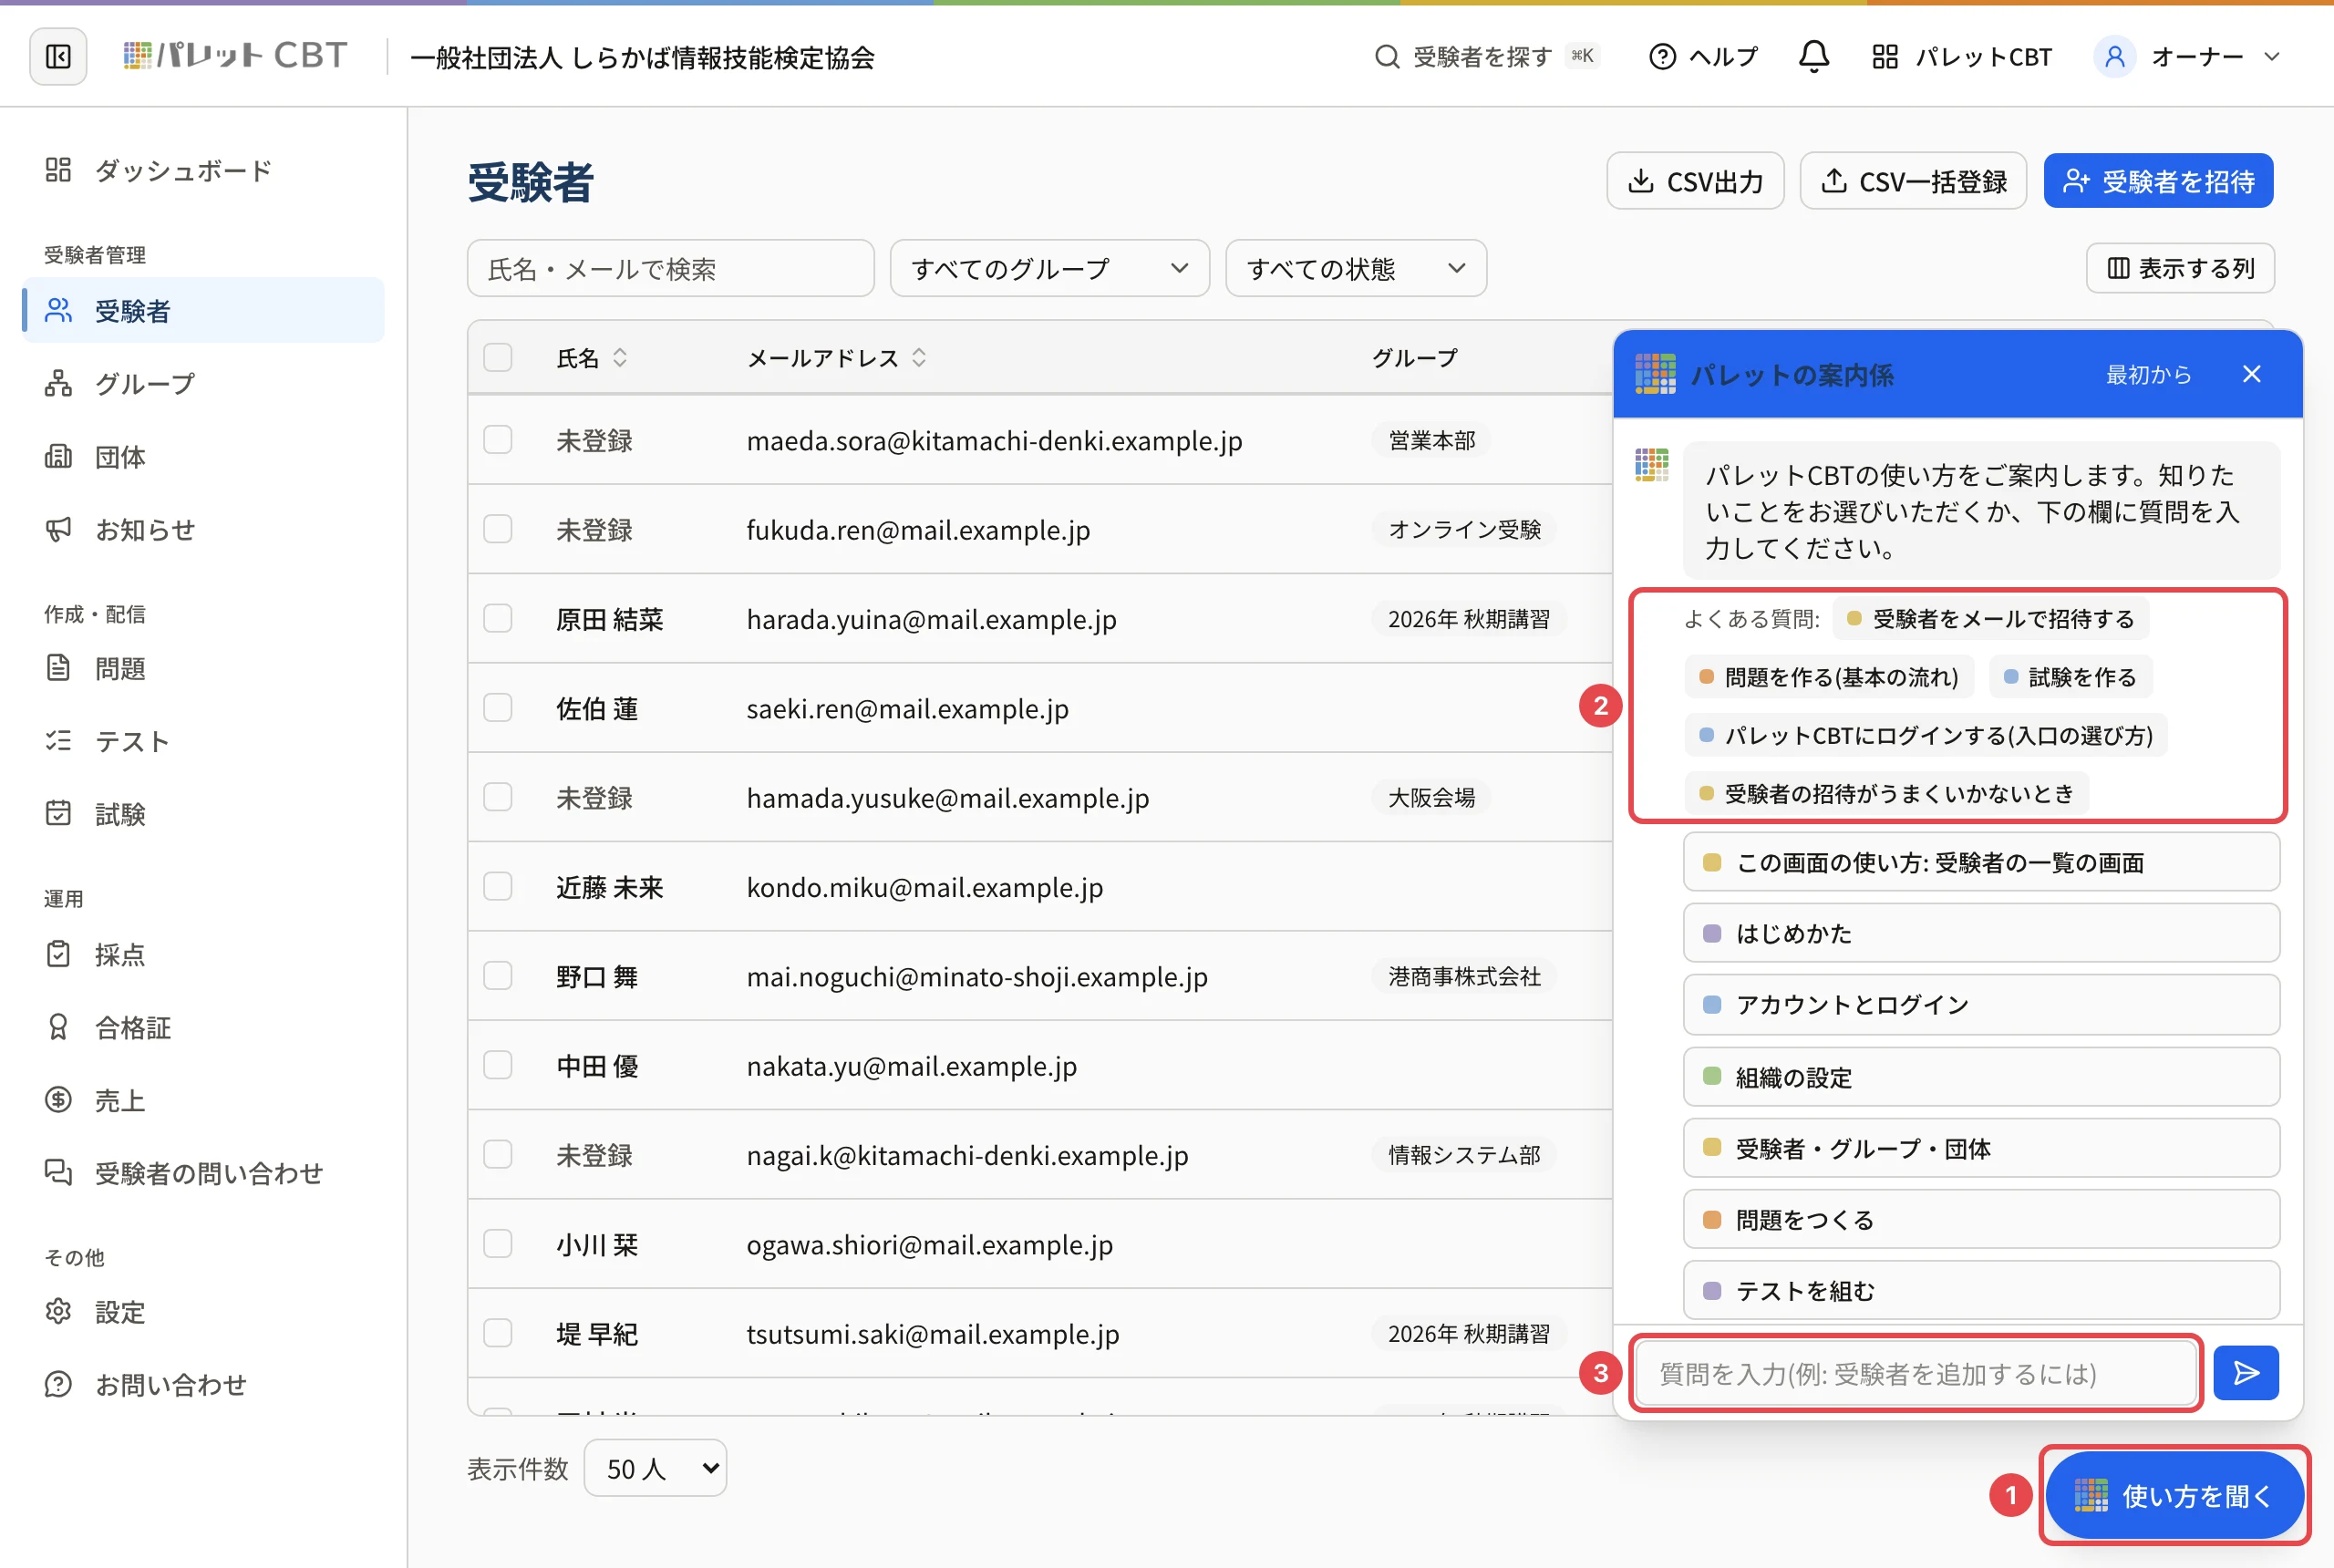Viewport: 2334px width, 1568px height.
Task: Click 最初から in the guide panel
Action: (2148, 375)
